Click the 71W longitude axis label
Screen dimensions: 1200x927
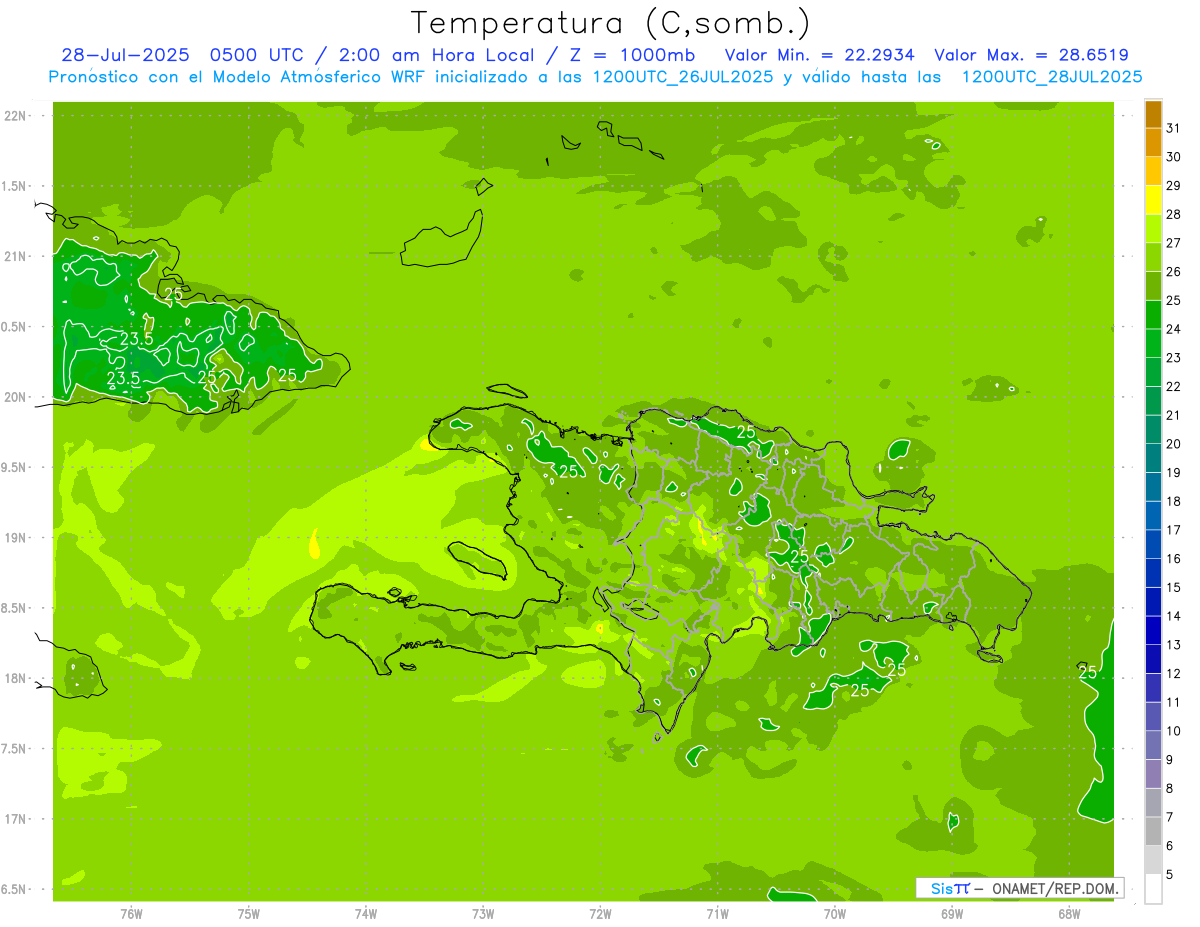[717, 913]
